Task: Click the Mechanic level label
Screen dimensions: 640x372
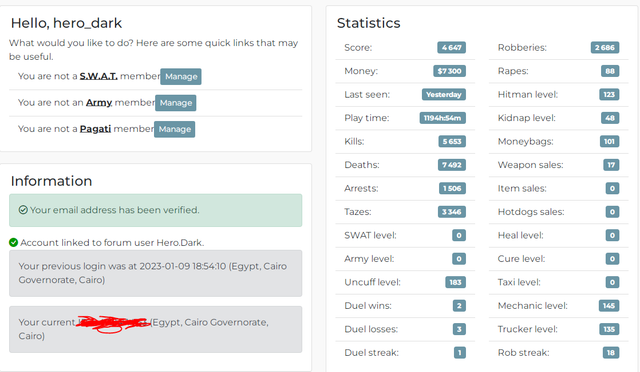Action: [533, 306]
